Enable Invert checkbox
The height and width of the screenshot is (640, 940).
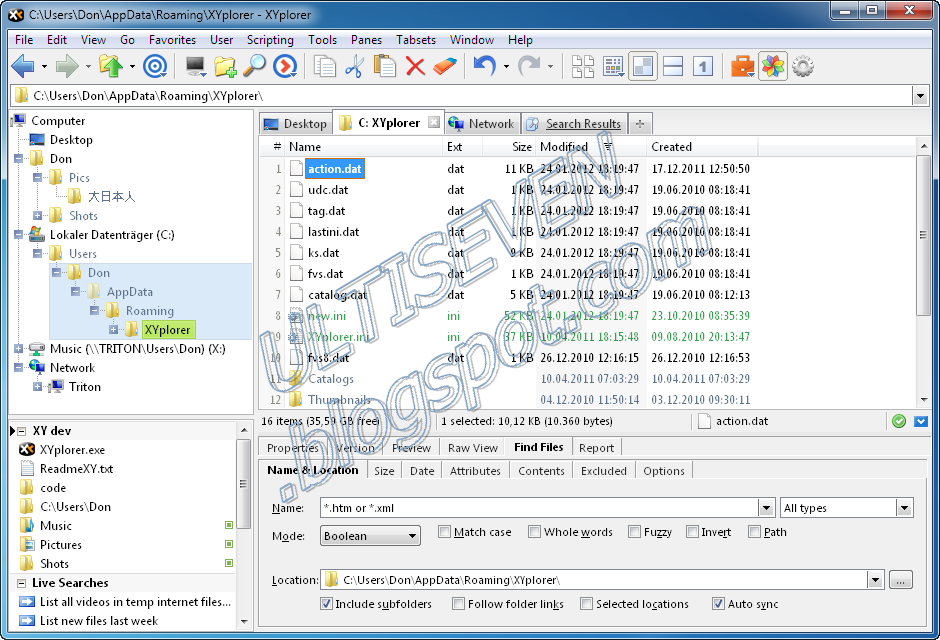(692, 532)
